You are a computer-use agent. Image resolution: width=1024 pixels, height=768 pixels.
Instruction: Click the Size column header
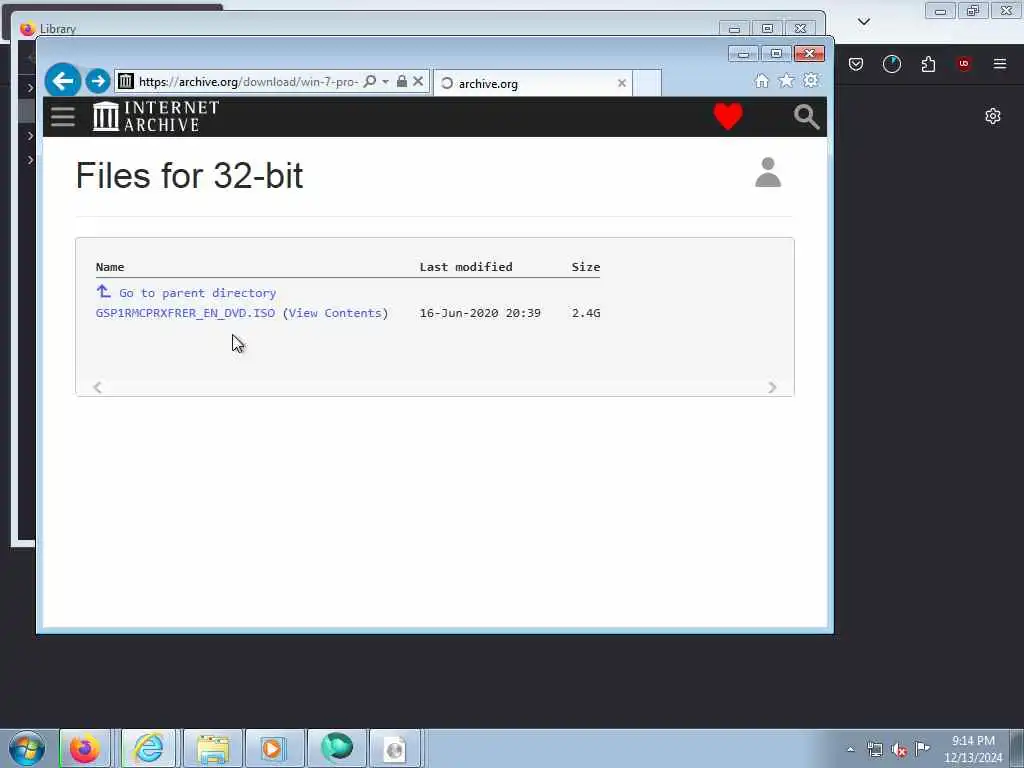tap(586, 266)
